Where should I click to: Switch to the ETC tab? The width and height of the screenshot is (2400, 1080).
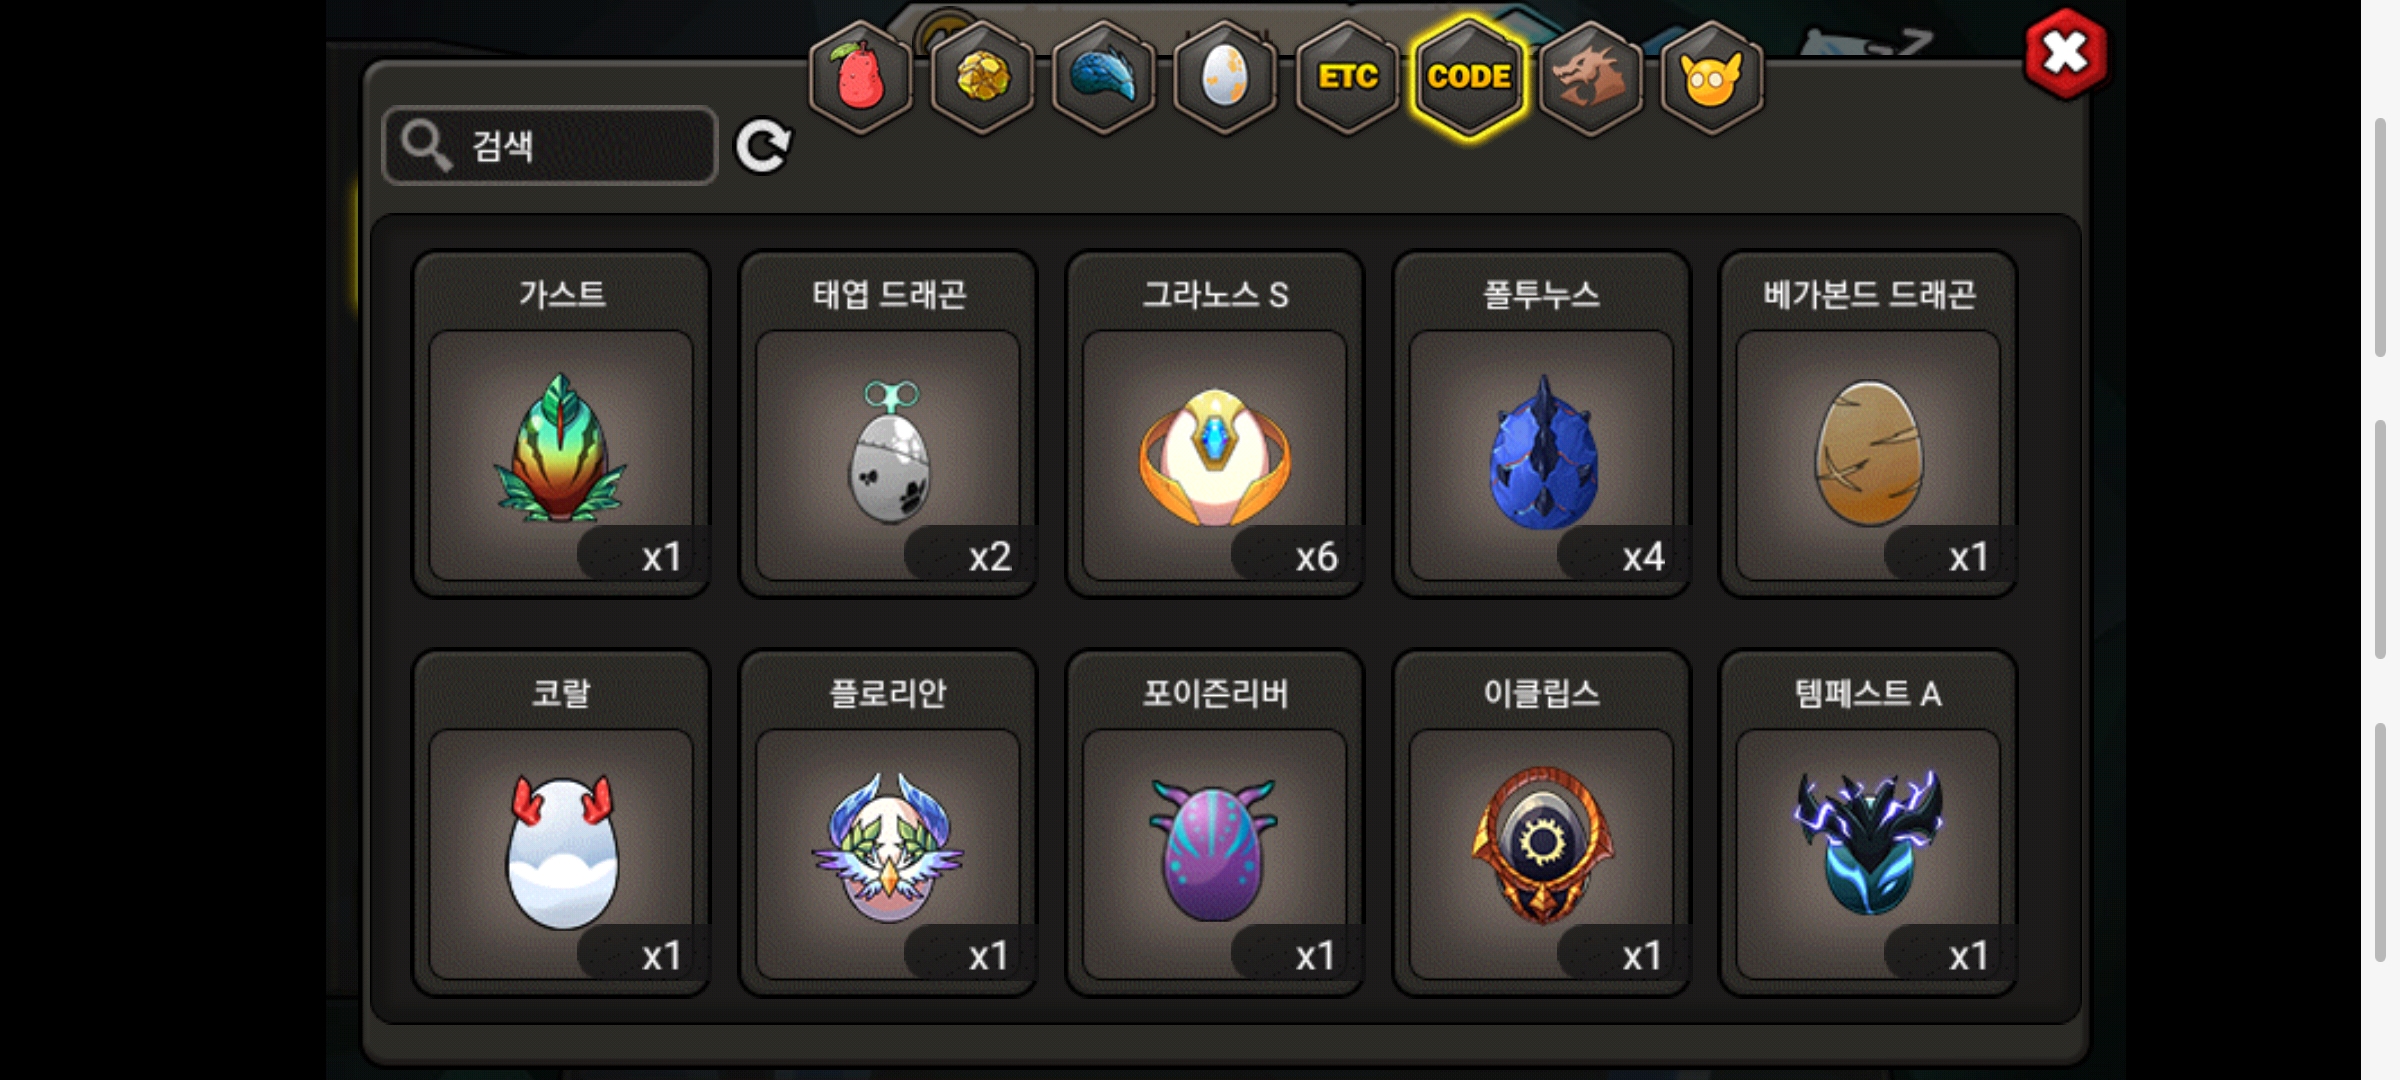point(1347,78)
